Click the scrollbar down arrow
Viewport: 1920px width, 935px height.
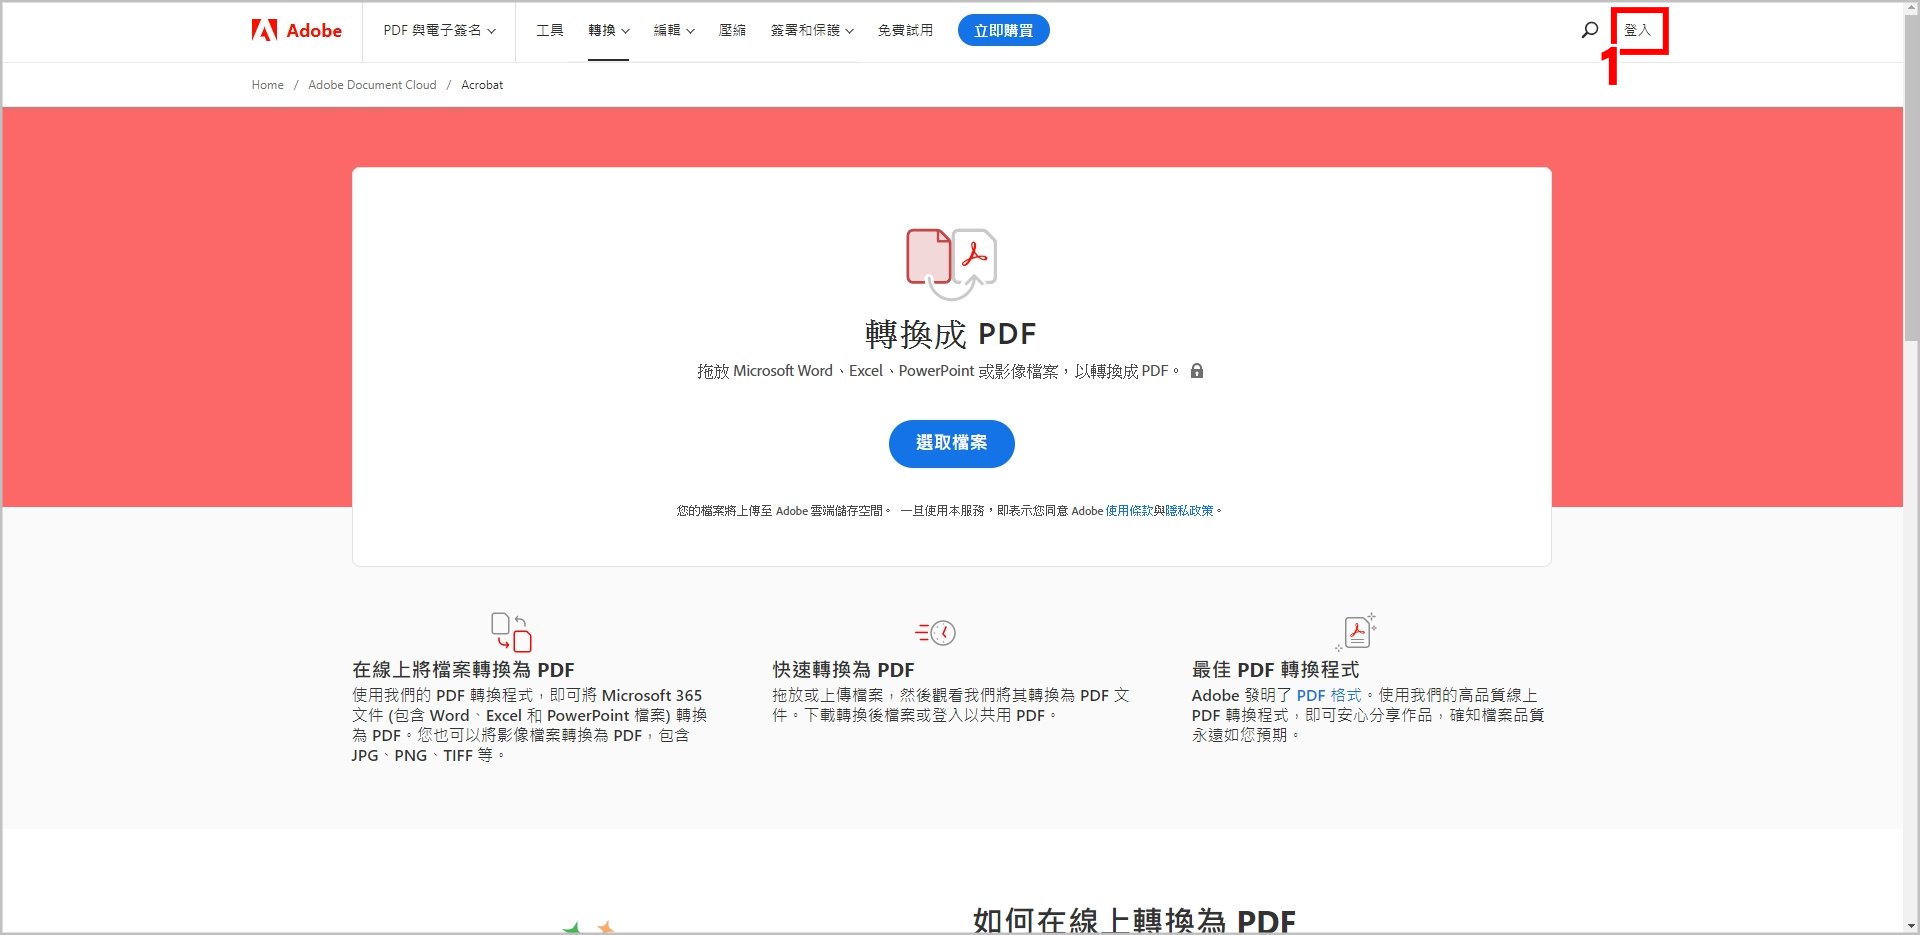tap(1911, 926)
